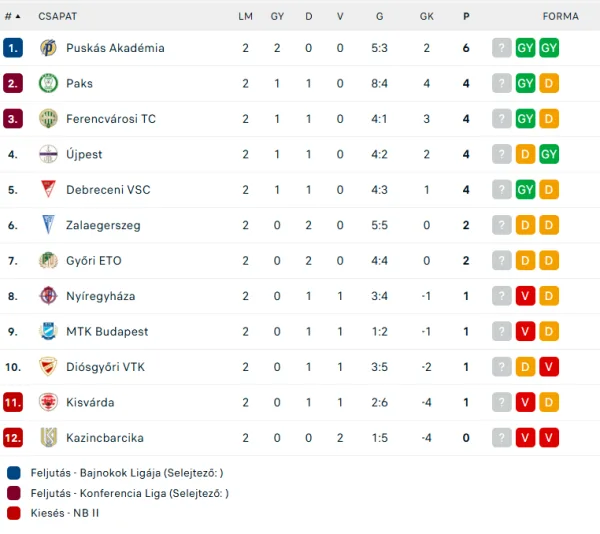
Task: Open the Ferencvárosi TC crest icon
Action: pyautogui.click(x=48, y=119)
